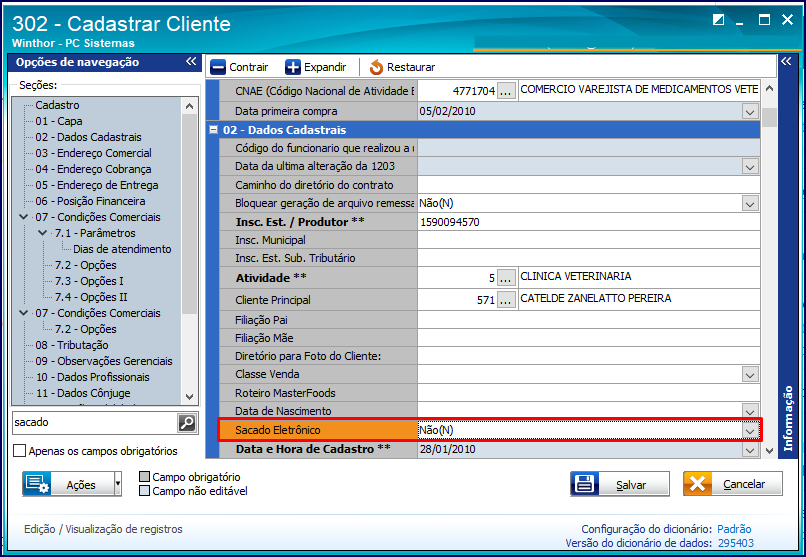The image size is (806, 557).
Task: Open the Cliente Principal lookup ellipsis button
Action: [x=506, y=300]
